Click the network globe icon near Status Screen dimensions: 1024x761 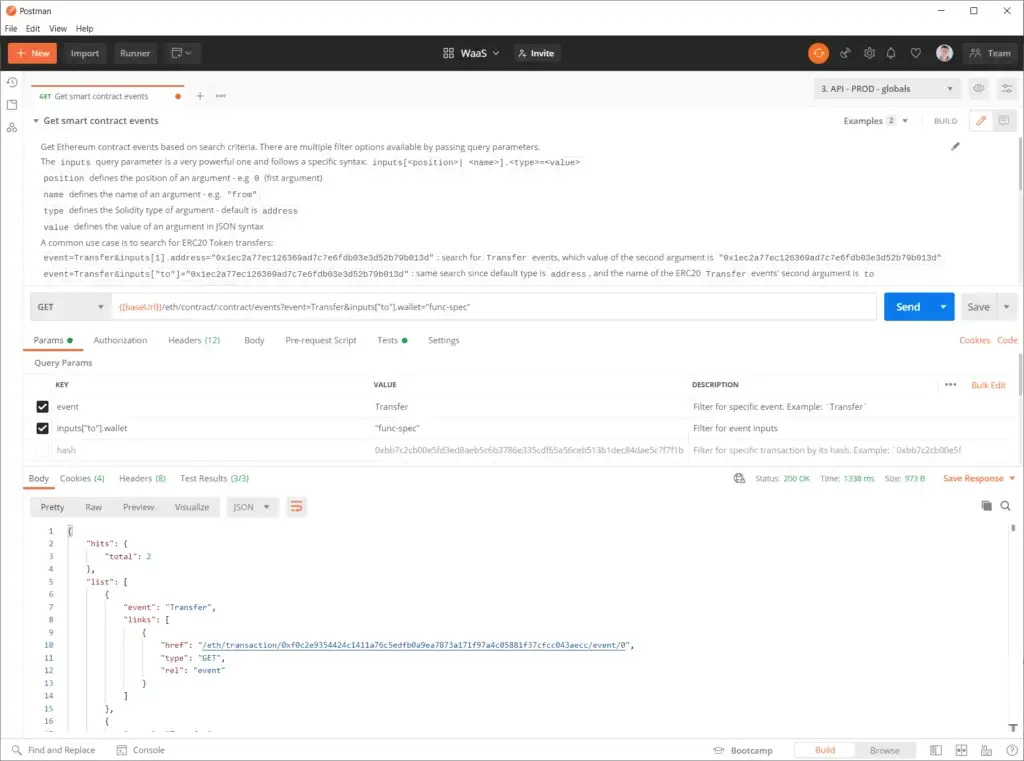[739, 479]
